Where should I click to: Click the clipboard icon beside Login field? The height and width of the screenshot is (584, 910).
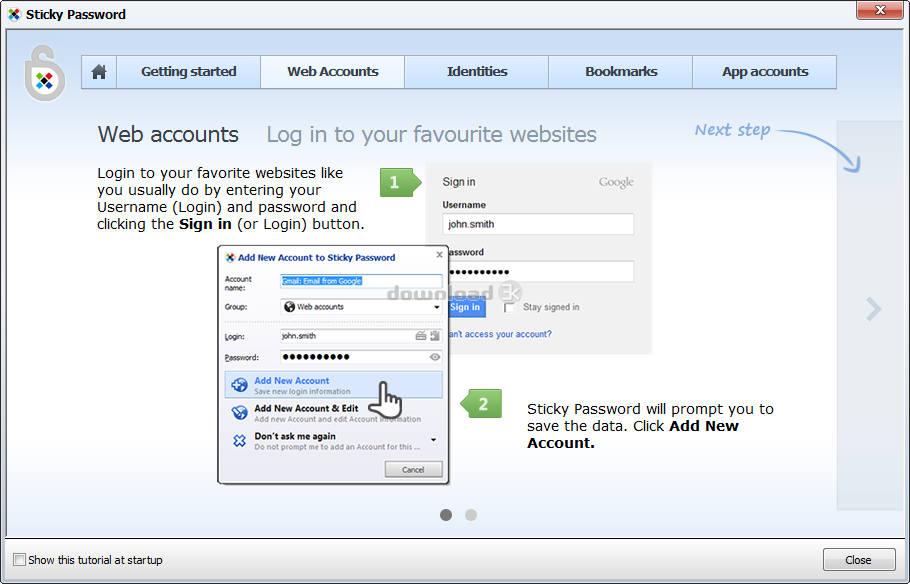[435, 336]
